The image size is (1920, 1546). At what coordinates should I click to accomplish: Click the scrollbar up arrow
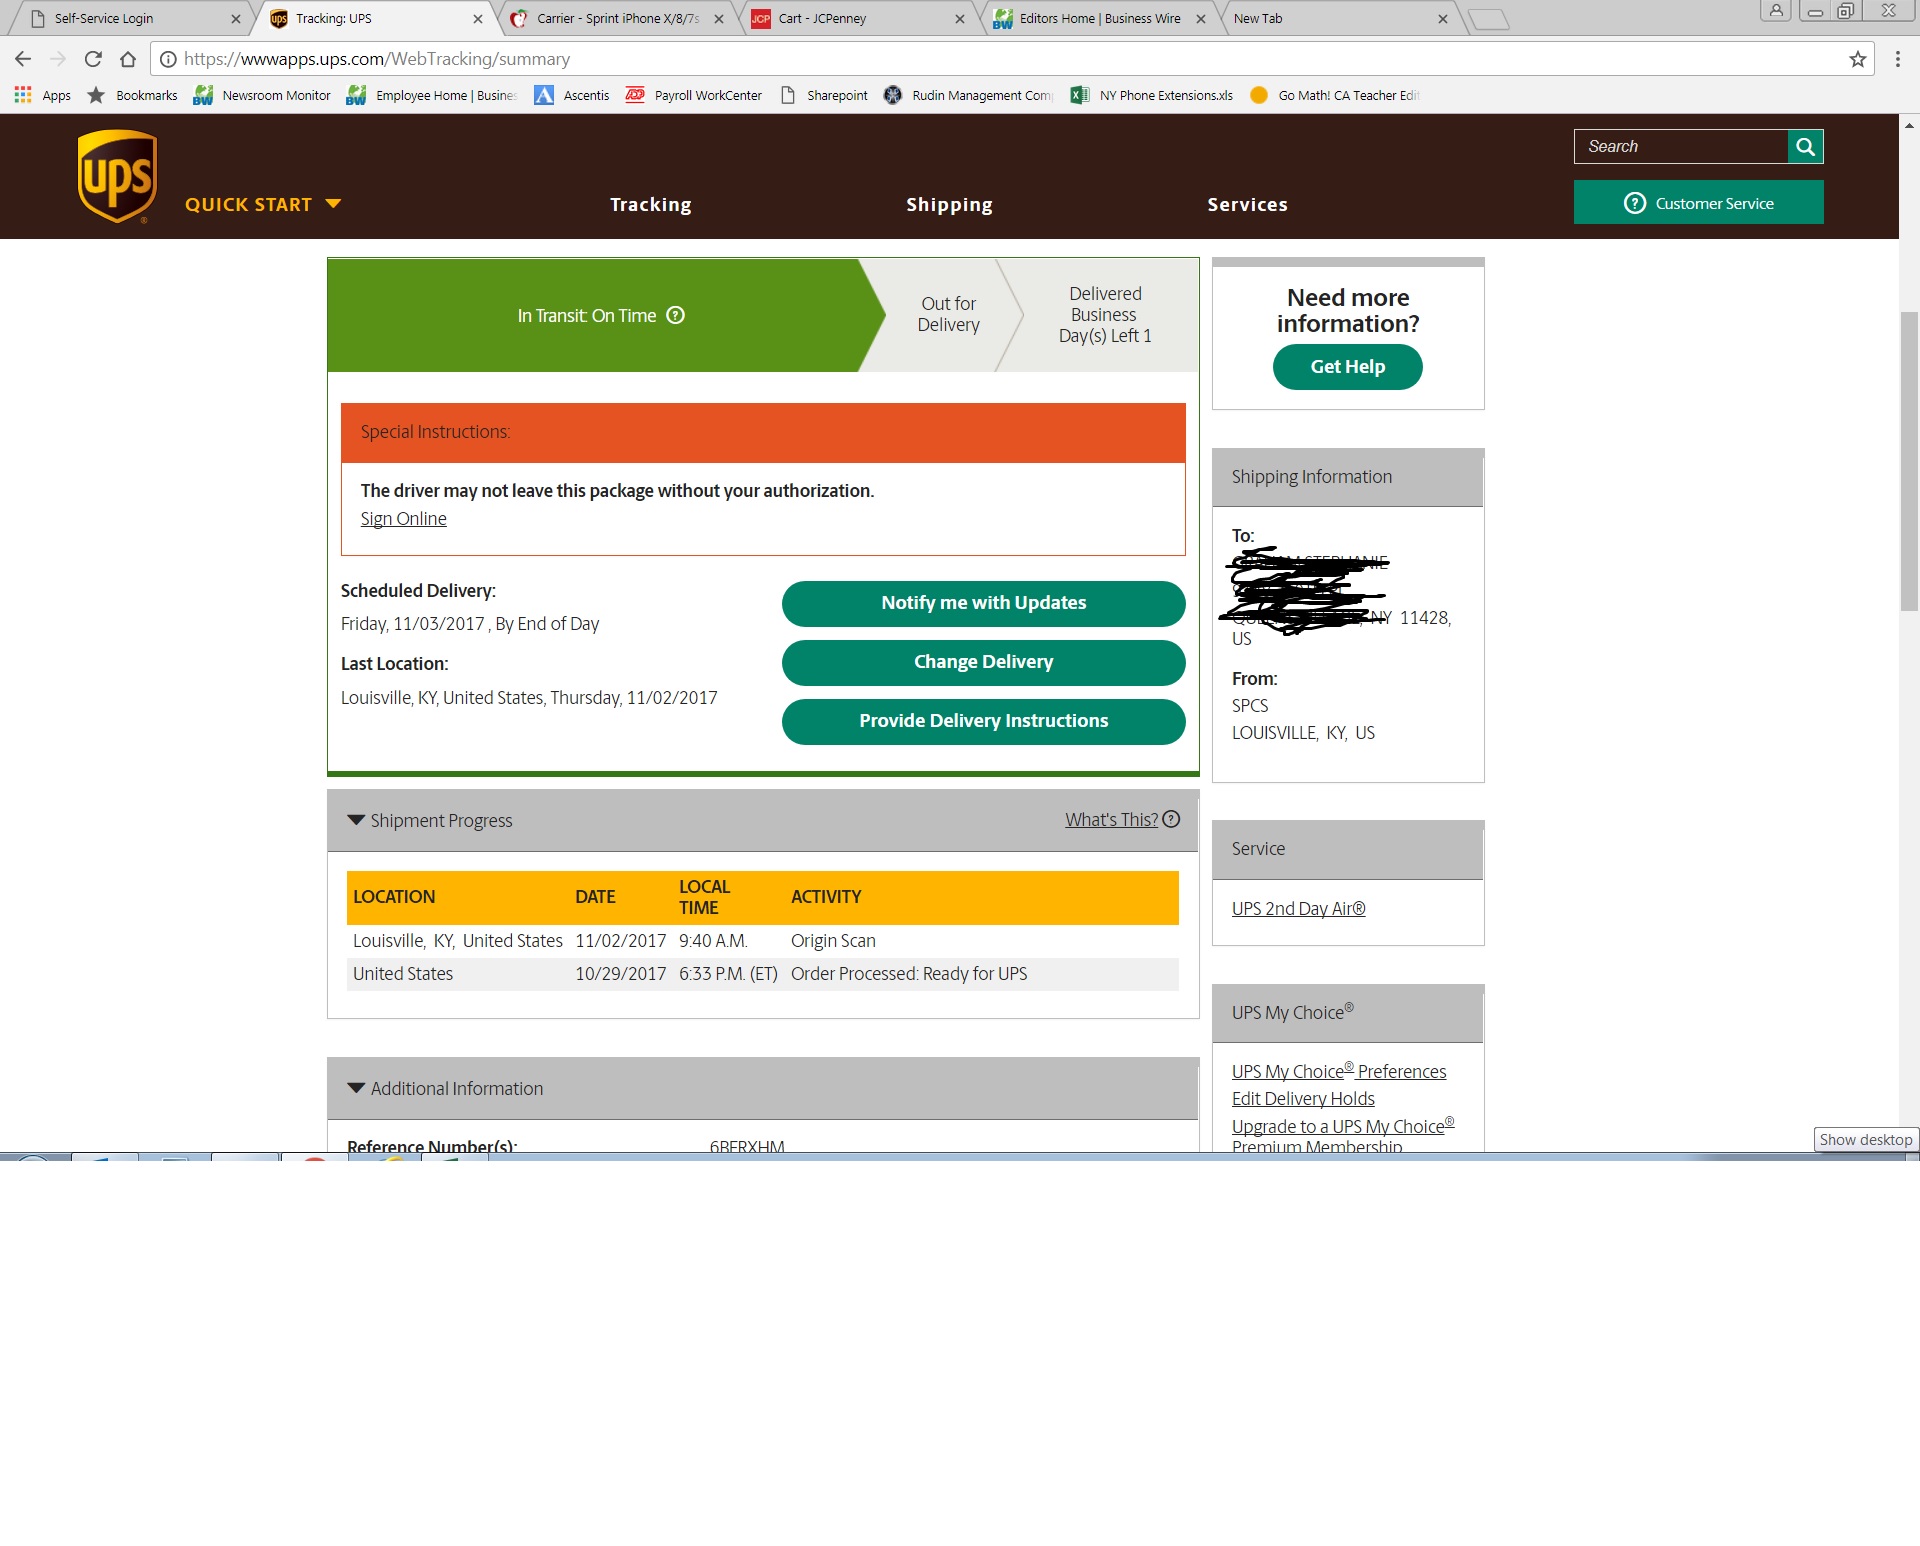1909,126
